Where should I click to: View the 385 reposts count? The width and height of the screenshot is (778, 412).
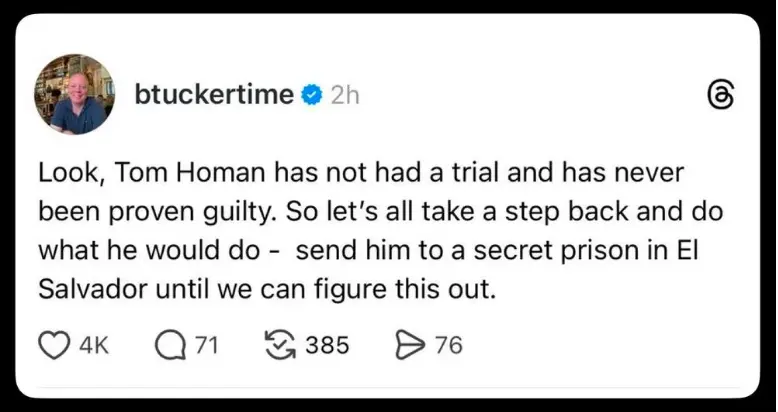pyautogui.click(x=327, y=346)
